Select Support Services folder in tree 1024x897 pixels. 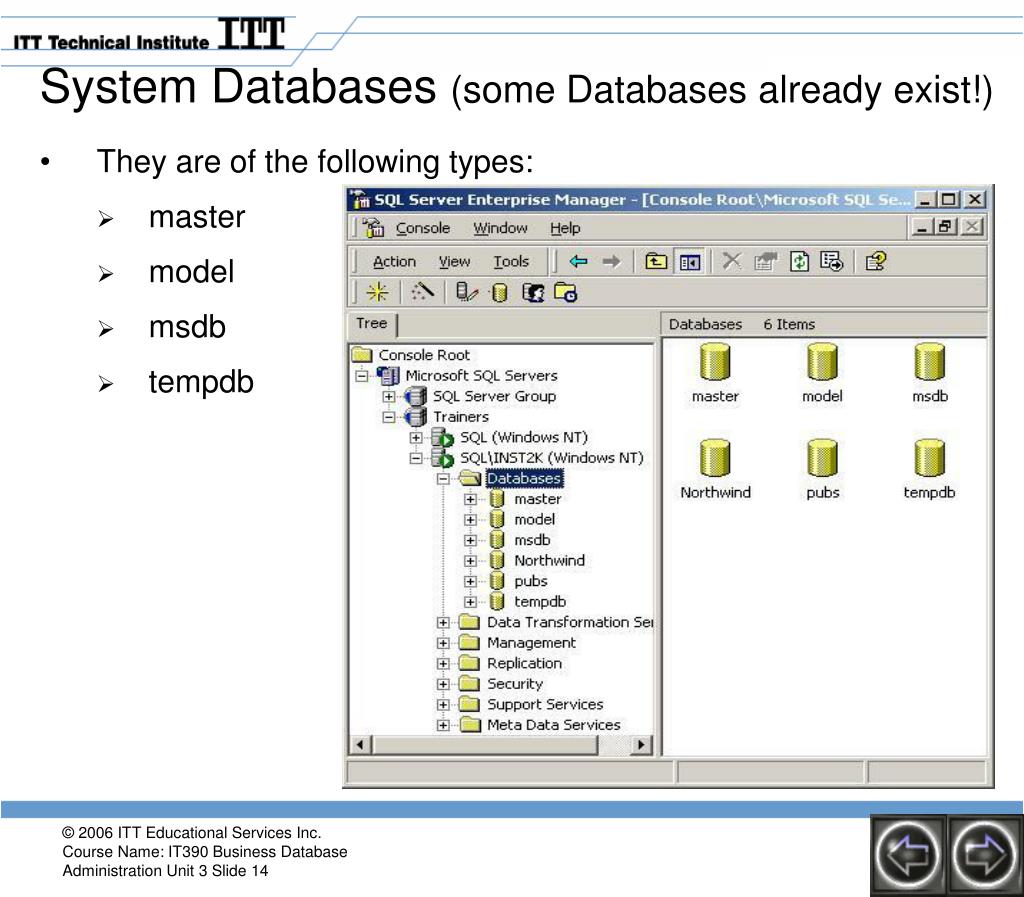pyautogui.click(x=545, y=704)
